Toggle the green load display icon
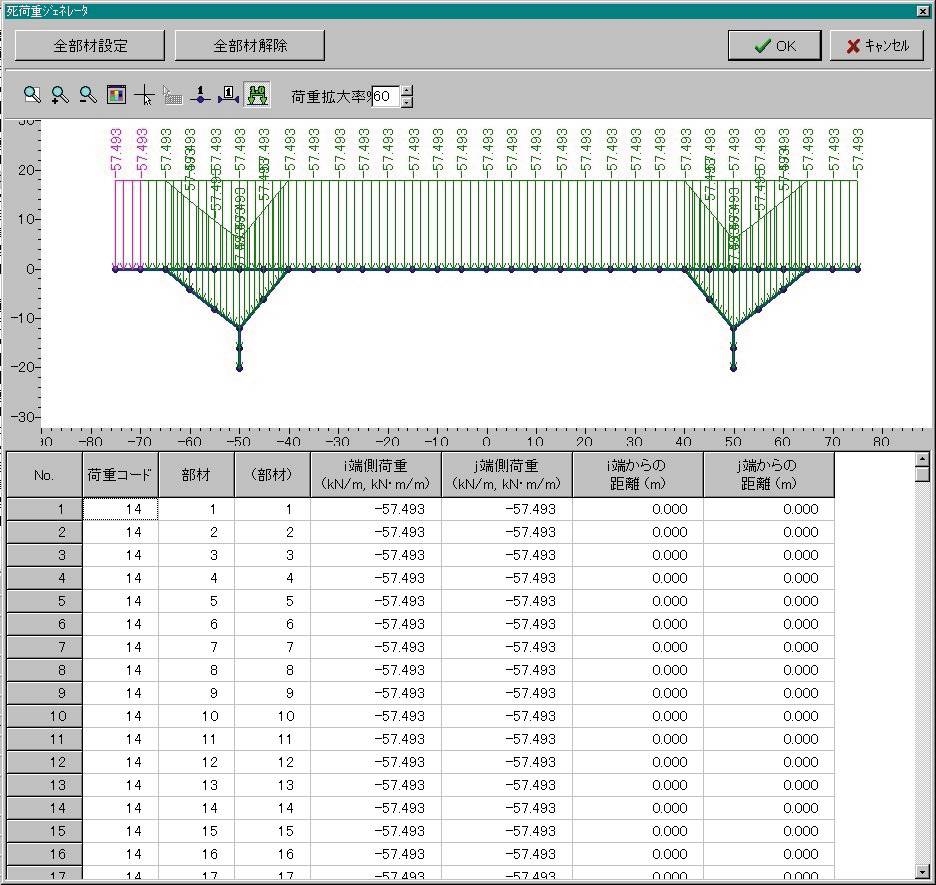This screenshot has width=936, height=885. (x=257, y=96)
